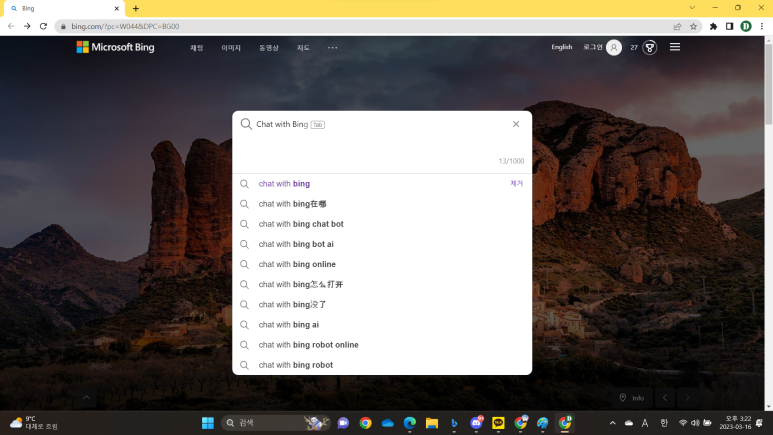Viewport: 773px width, 435px height.
Task: Open the Chrome profile avatar
Action: click(x=746, y=26)
